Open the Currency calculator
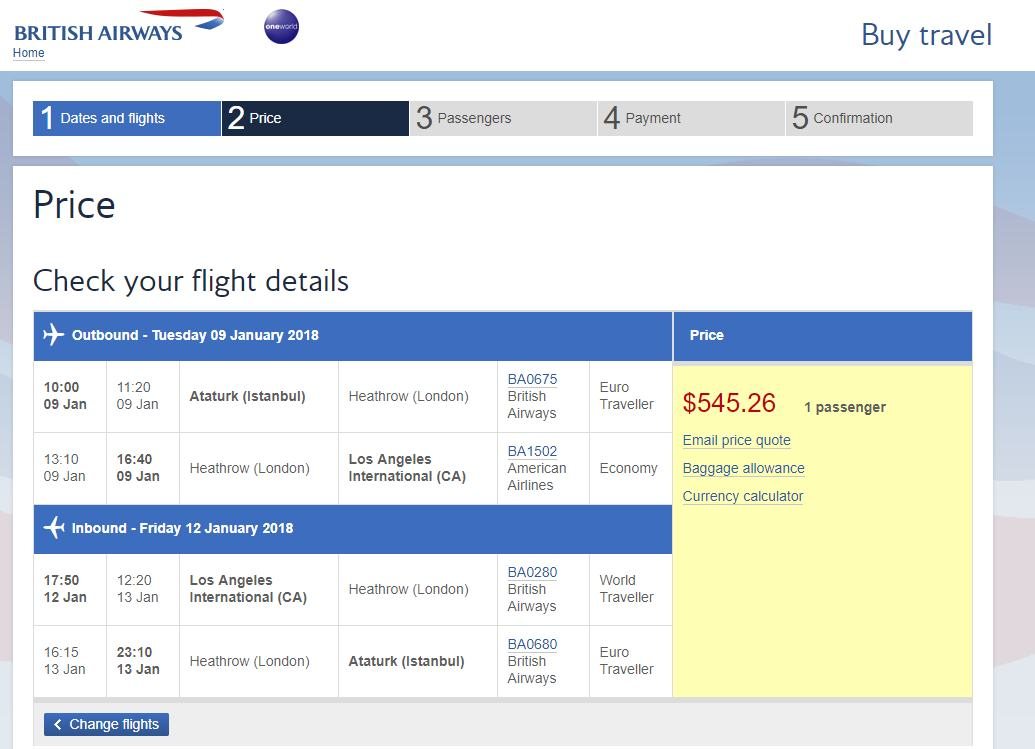The height and width of the screenshot is (749, 1035). pos(743,496)
